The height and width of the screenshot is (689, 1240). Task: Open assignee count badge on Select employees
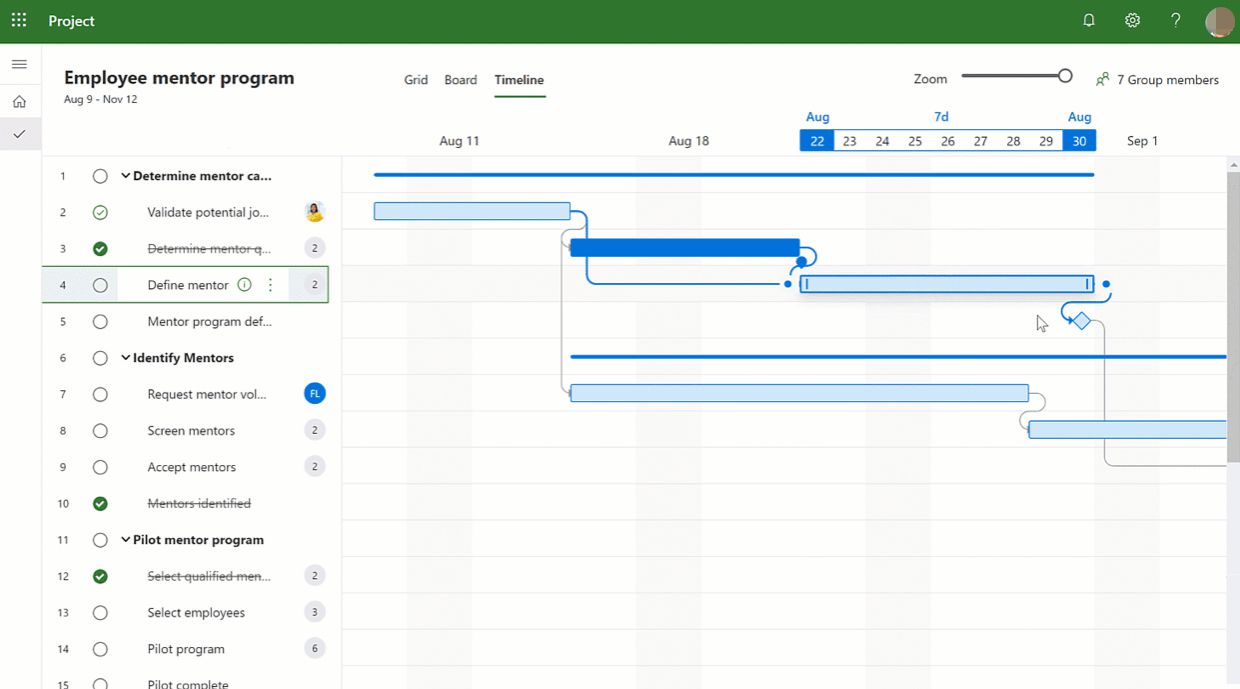pos(315,612)
